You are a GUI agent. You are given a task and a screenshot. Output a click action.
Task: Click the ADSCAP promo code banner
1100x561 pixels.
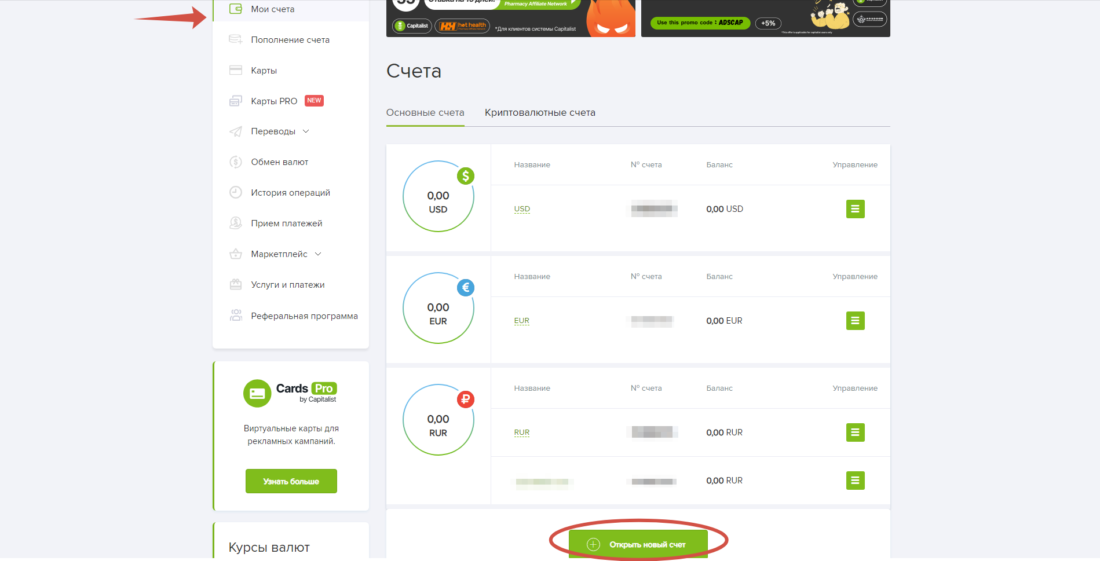pos(765,18)
